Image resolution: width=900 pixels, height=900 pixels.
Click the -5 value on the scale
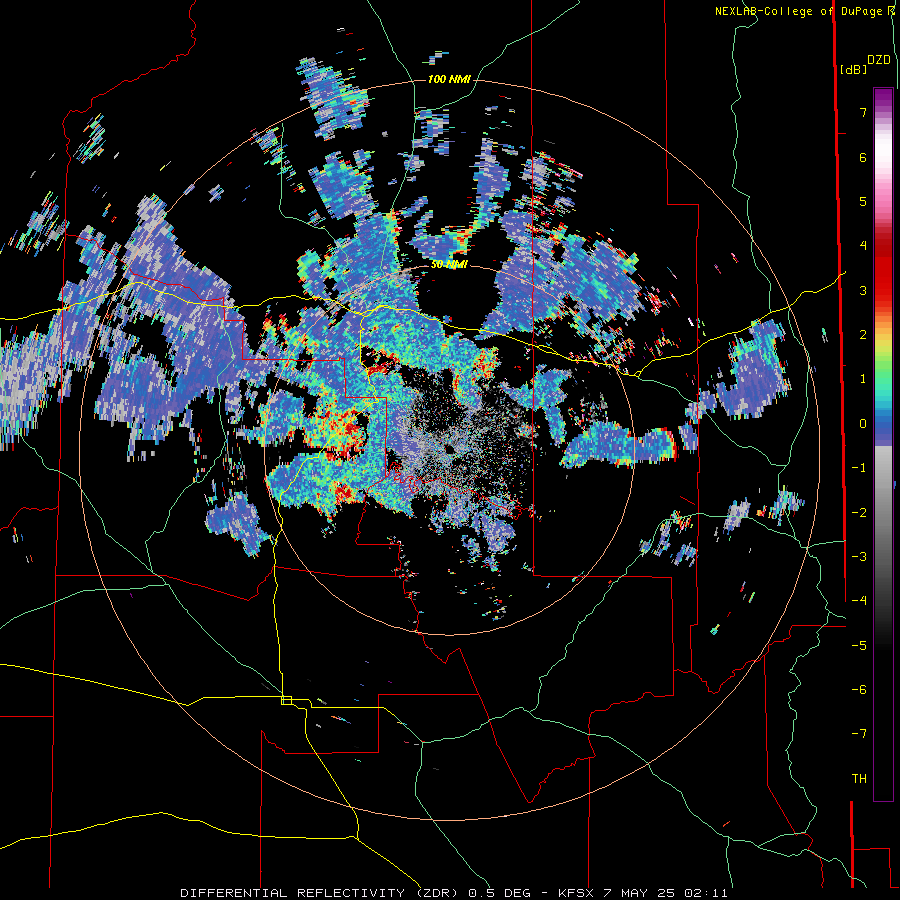[x=859, y=646]
